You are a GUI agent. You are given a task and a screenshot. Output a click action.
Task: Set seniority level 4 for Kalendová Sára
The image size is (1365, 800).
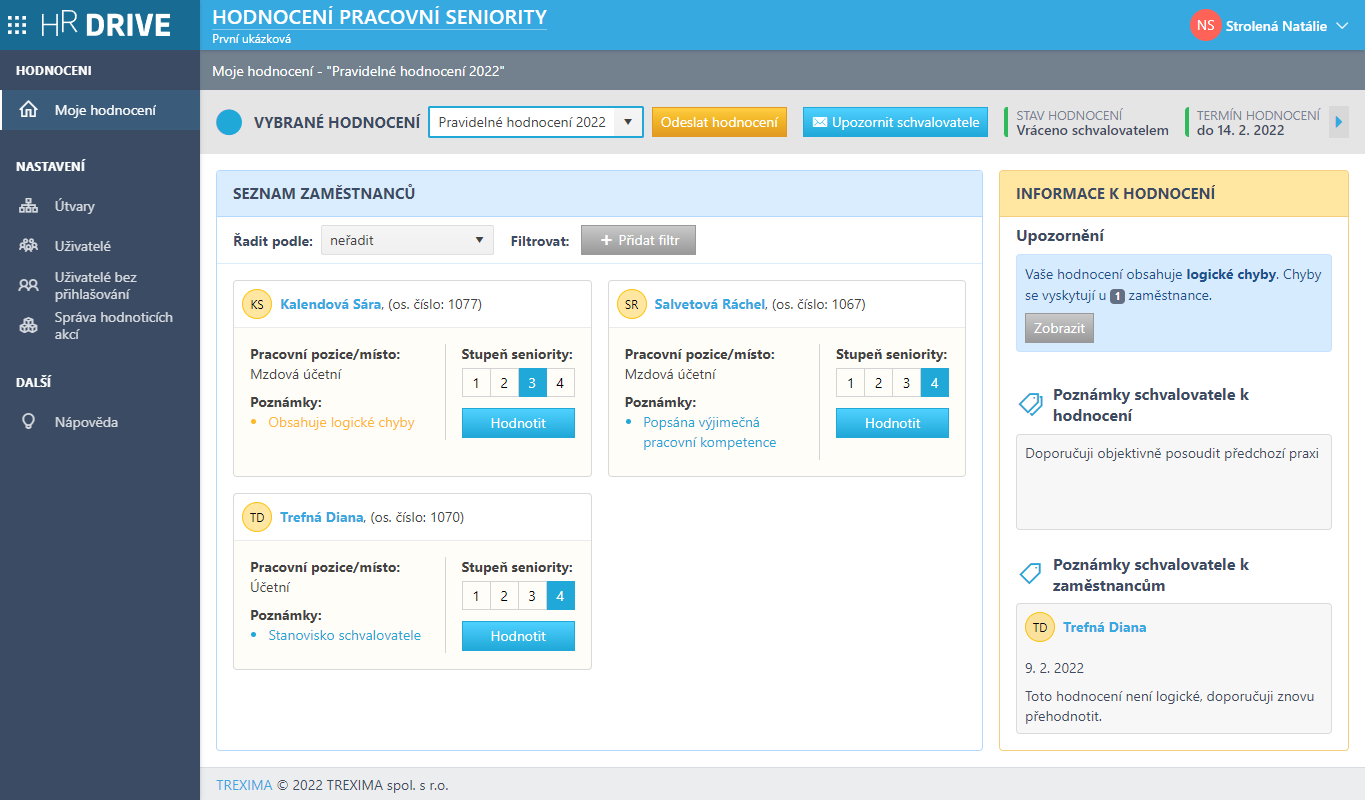click(x=560, y=383)
